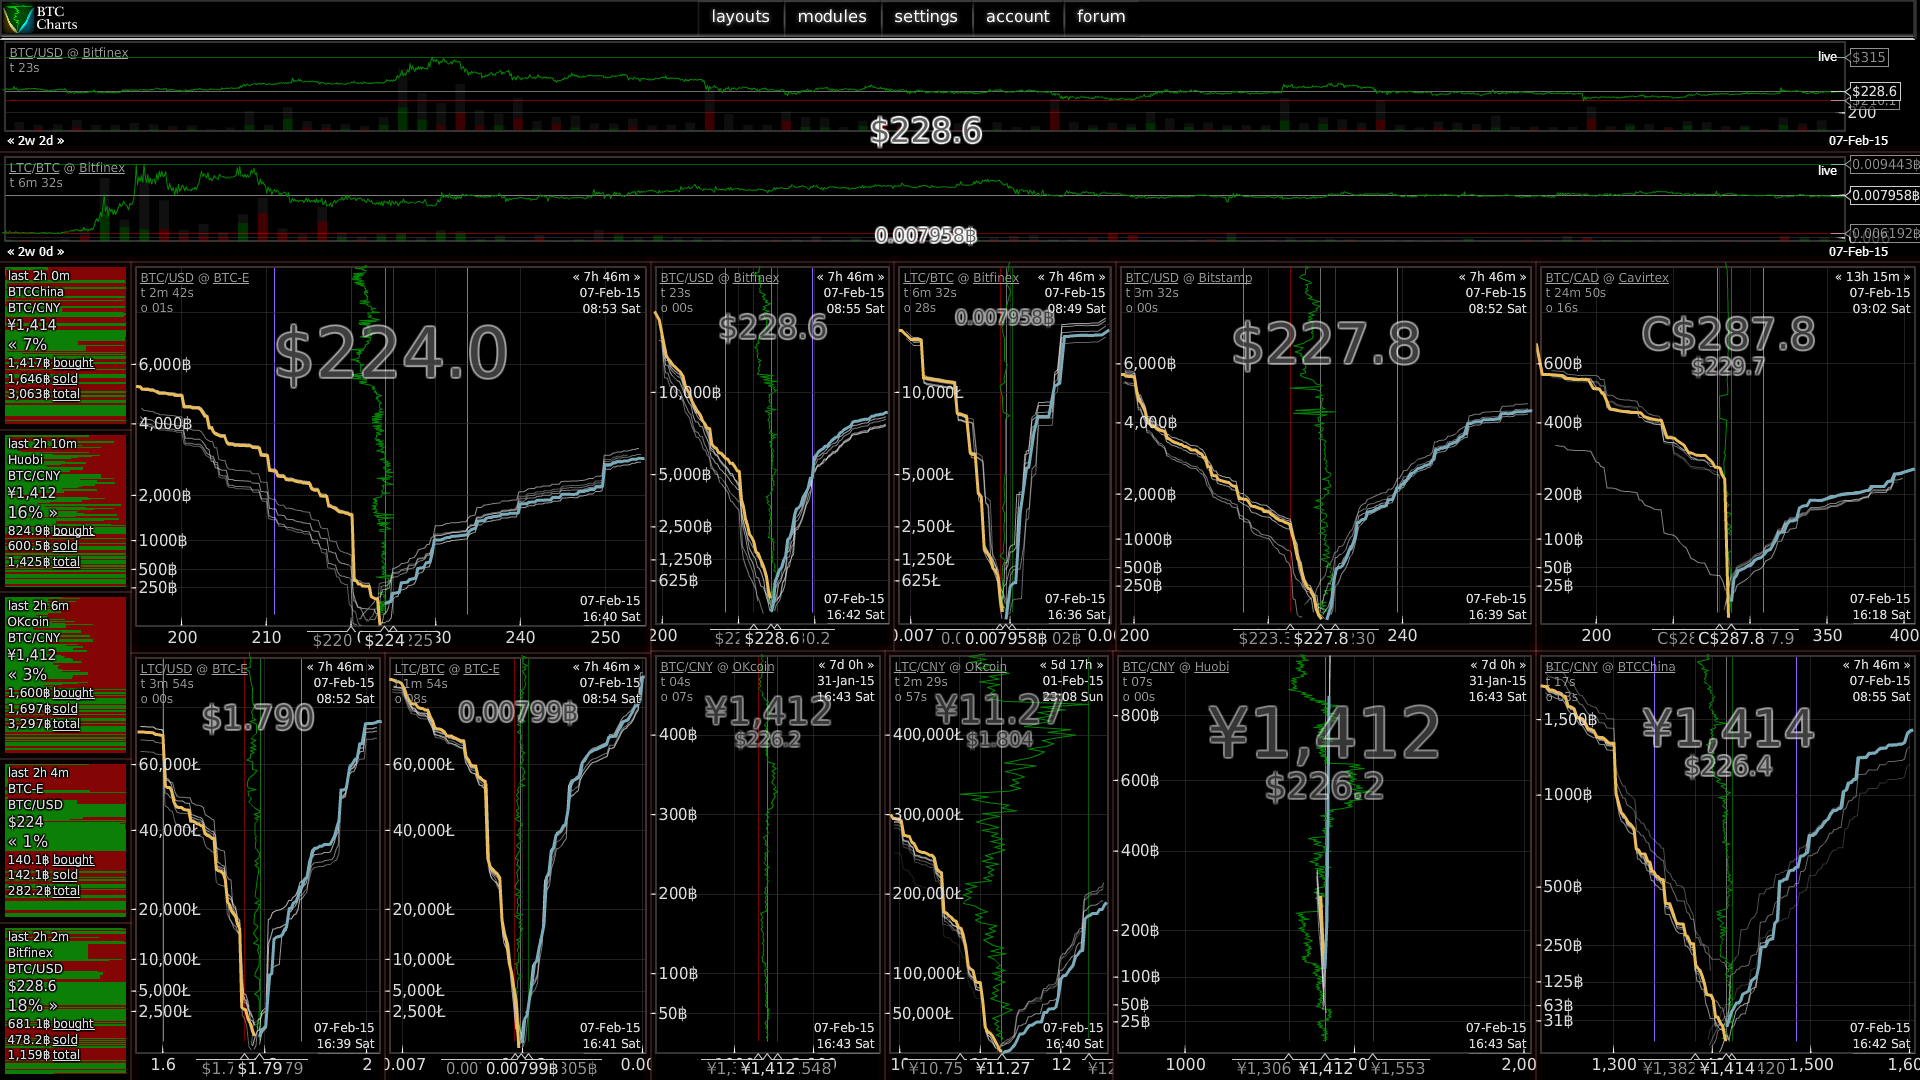Image resolution: width=1920 pixels, height=1080 pixels.
Task: Click OKcoin link in BTC/CNY chart
Action: pos(753,667)
